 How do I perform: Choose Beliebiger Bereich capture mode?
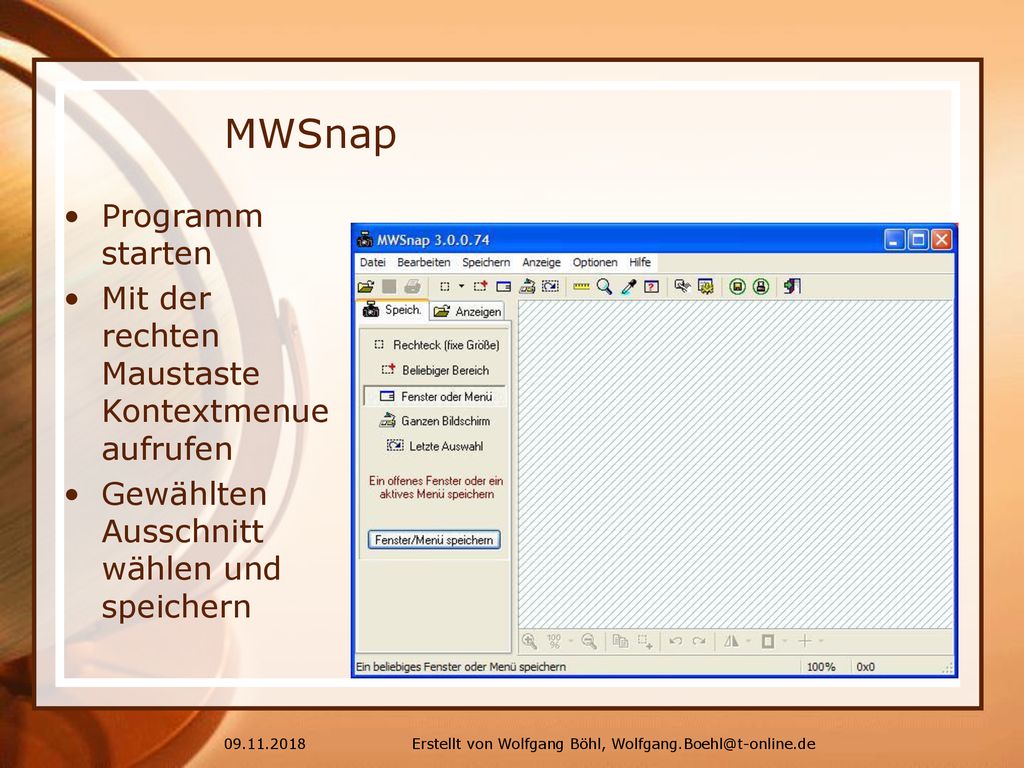[435, 370]
